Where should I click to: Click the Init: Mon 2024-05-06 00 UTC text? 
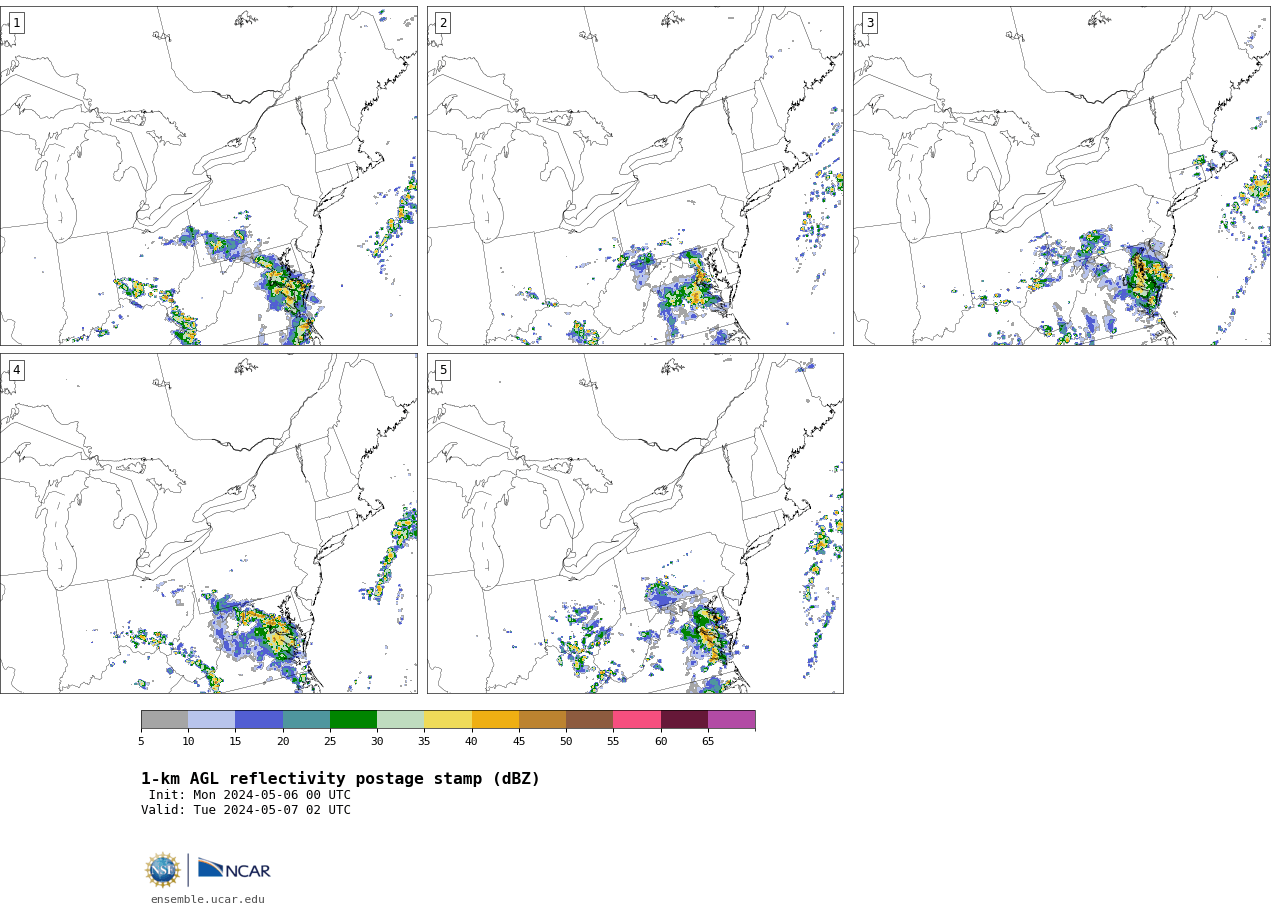coord(250,795)
